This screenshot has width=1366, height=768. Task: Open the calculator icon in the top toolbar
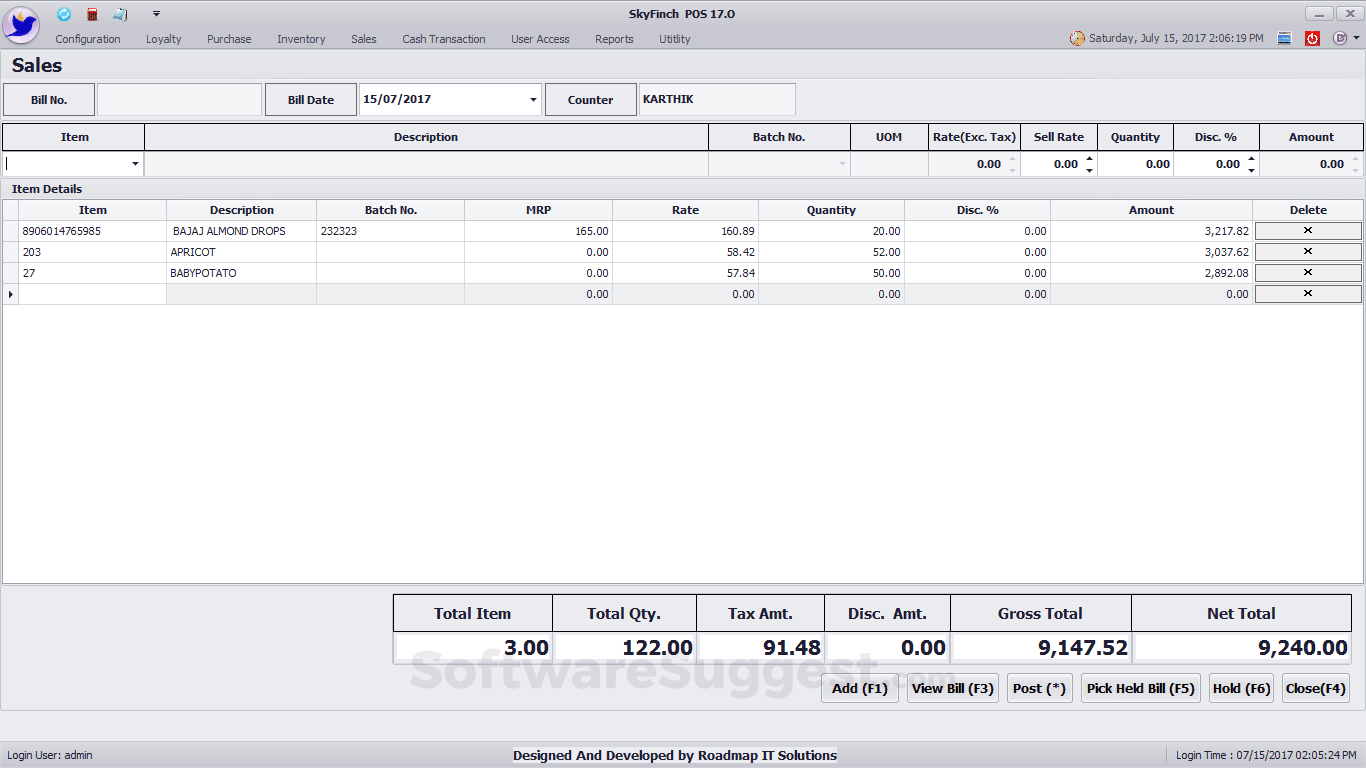pos(92,14)
